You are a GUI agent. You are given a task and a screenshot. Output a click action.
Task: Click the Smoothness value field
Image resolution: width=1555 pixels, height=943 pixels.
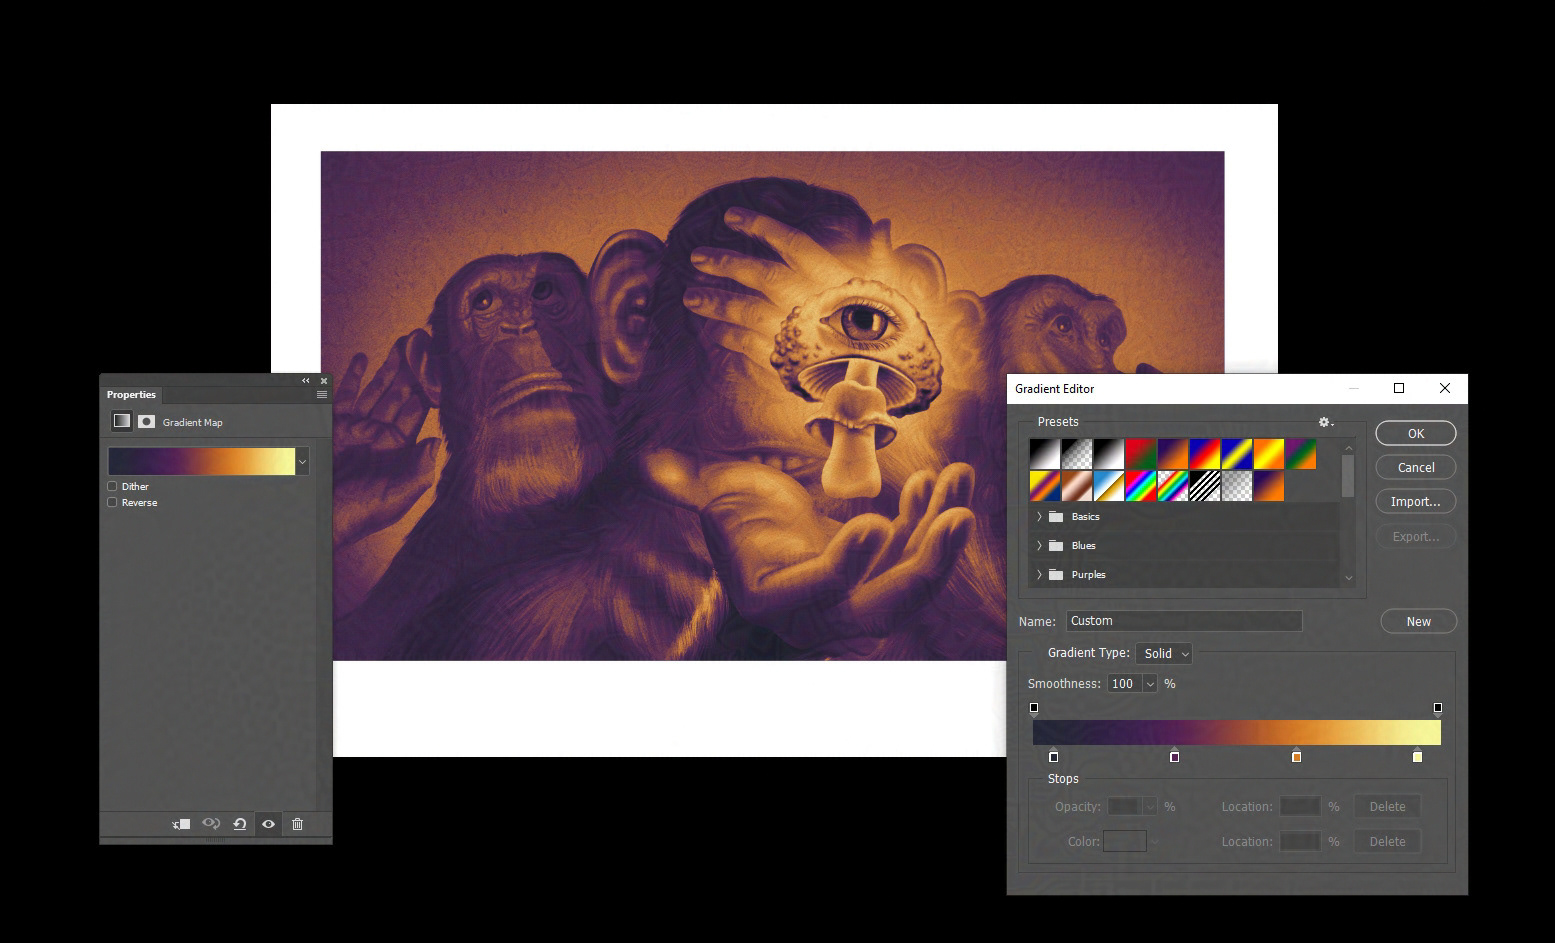[x=1124, y=684]
